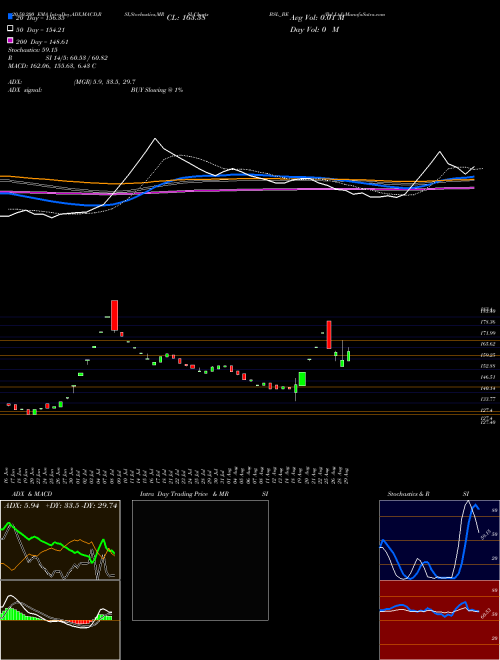
Task: Click the last green candlestick on the chart
Action: 348,356
